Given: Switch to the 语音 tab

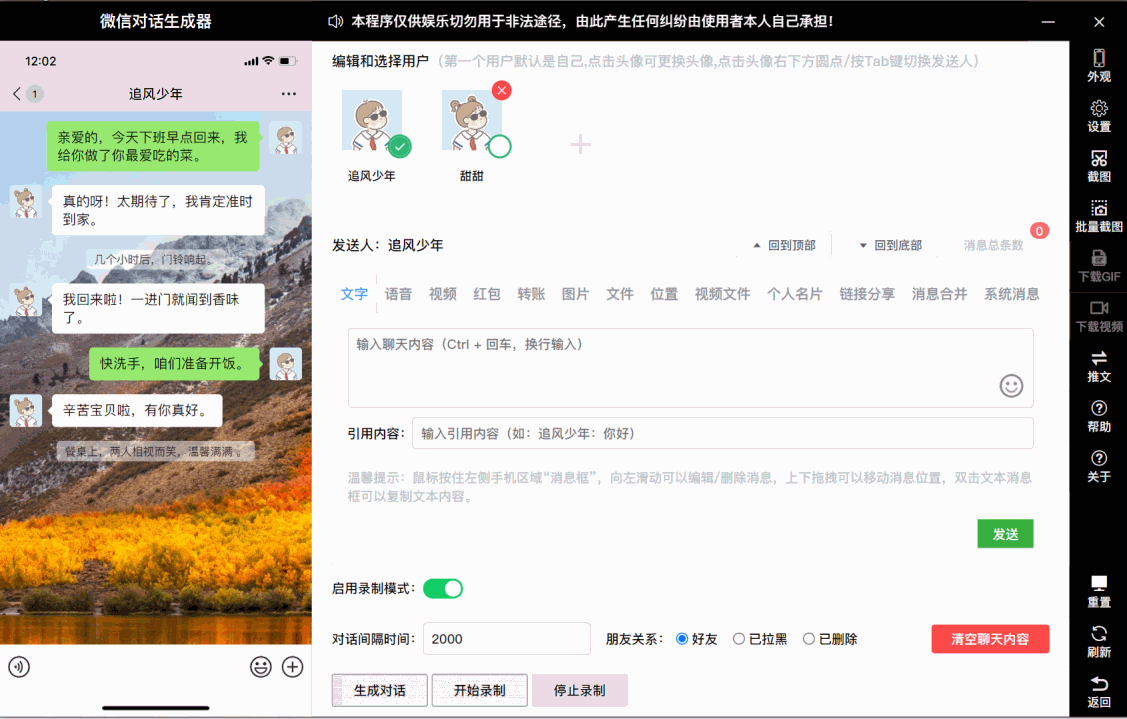Looking at the screenshot, I should tap(398, 294).
